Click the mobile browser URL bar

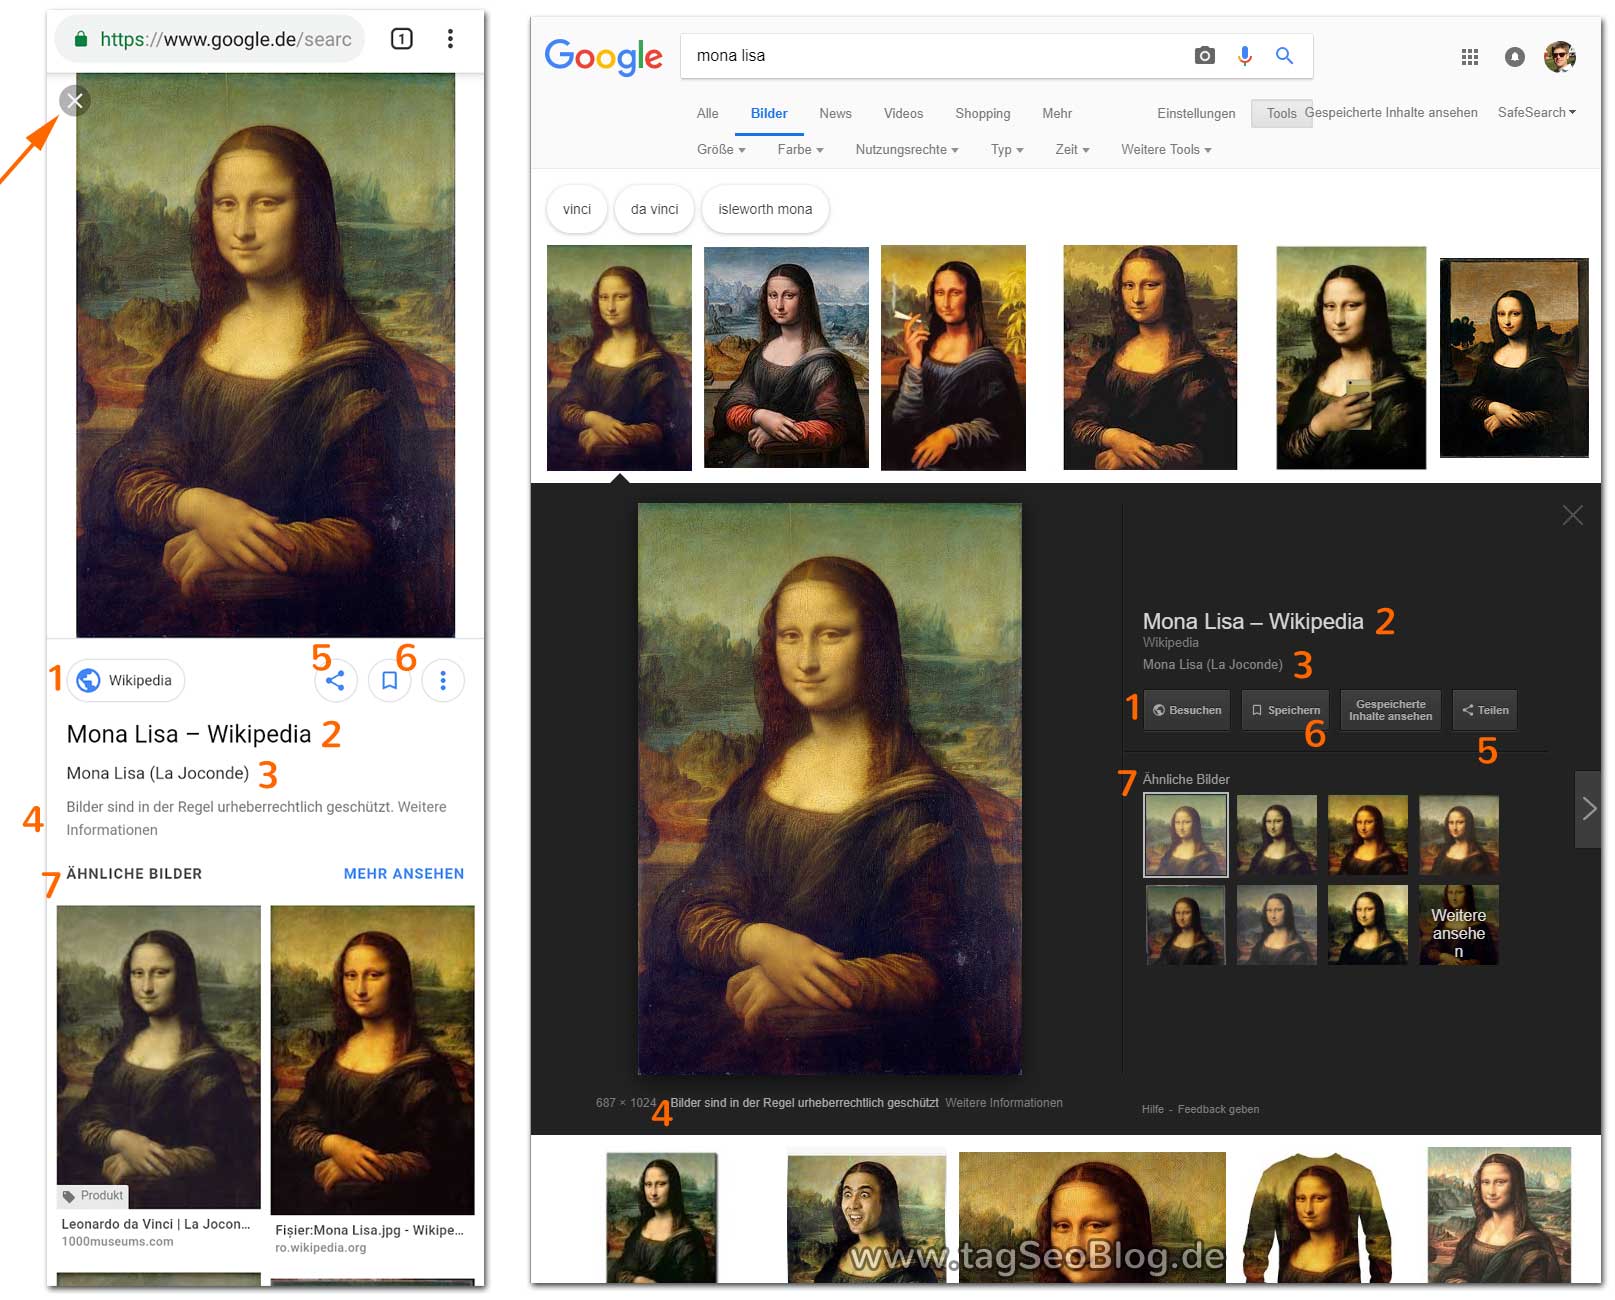tap(209, 39)
